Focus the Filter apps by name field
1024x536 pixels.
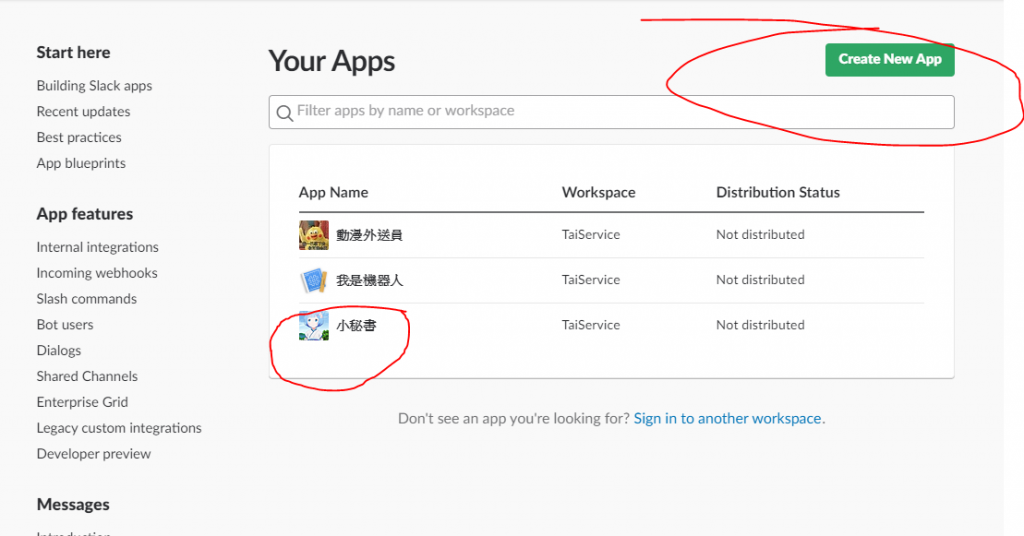click(611, 112)
